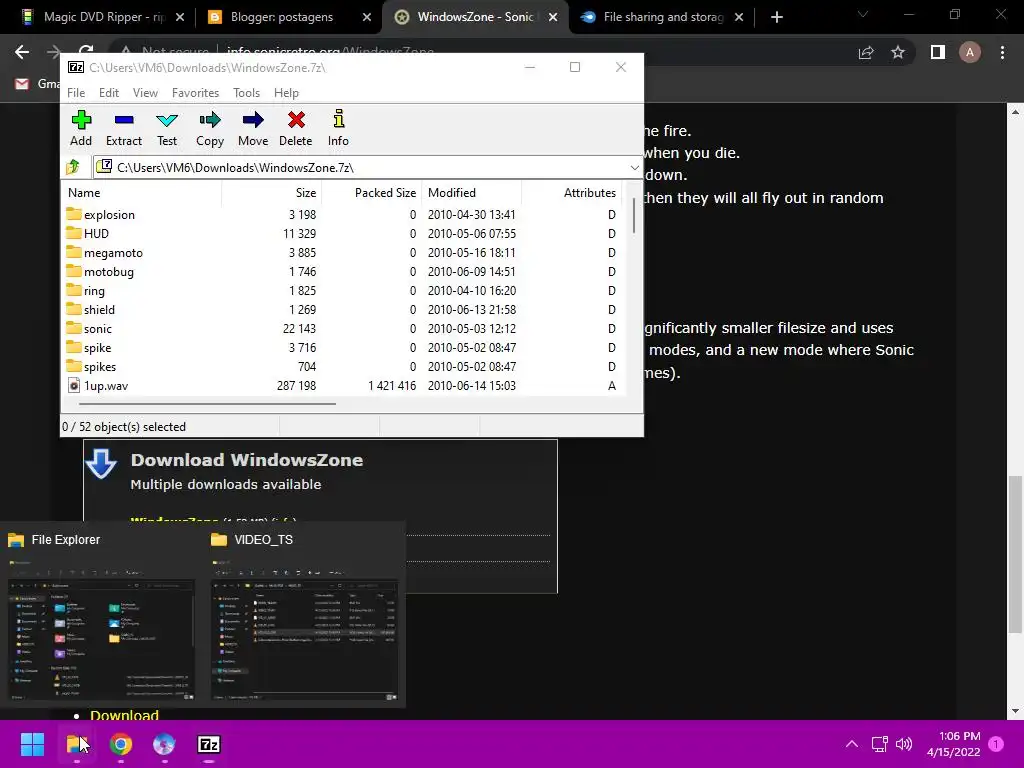Click the volume speaker tray icon
This screenshot has height=768, width=1024.
(904, 744)
